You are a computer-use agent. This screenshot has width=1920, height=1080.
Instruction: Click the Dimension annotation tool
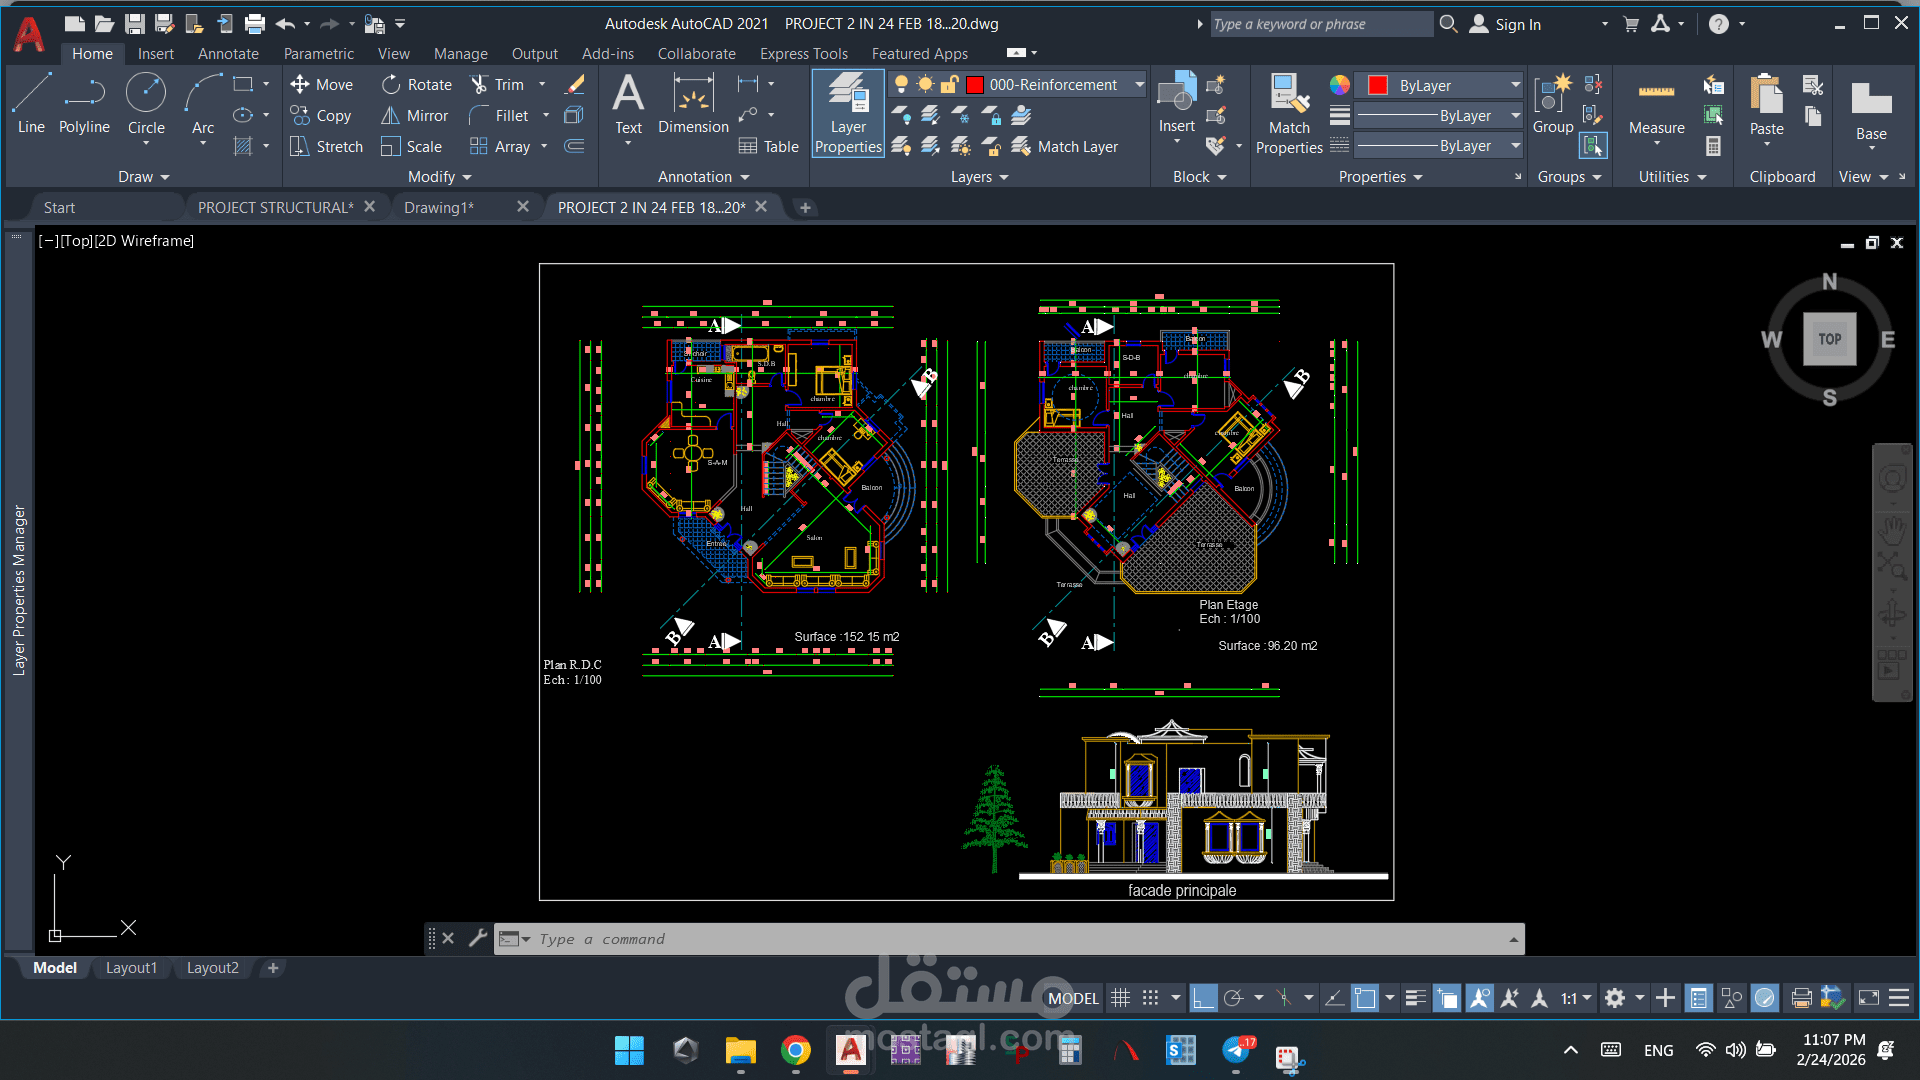(x=693, y=104)
